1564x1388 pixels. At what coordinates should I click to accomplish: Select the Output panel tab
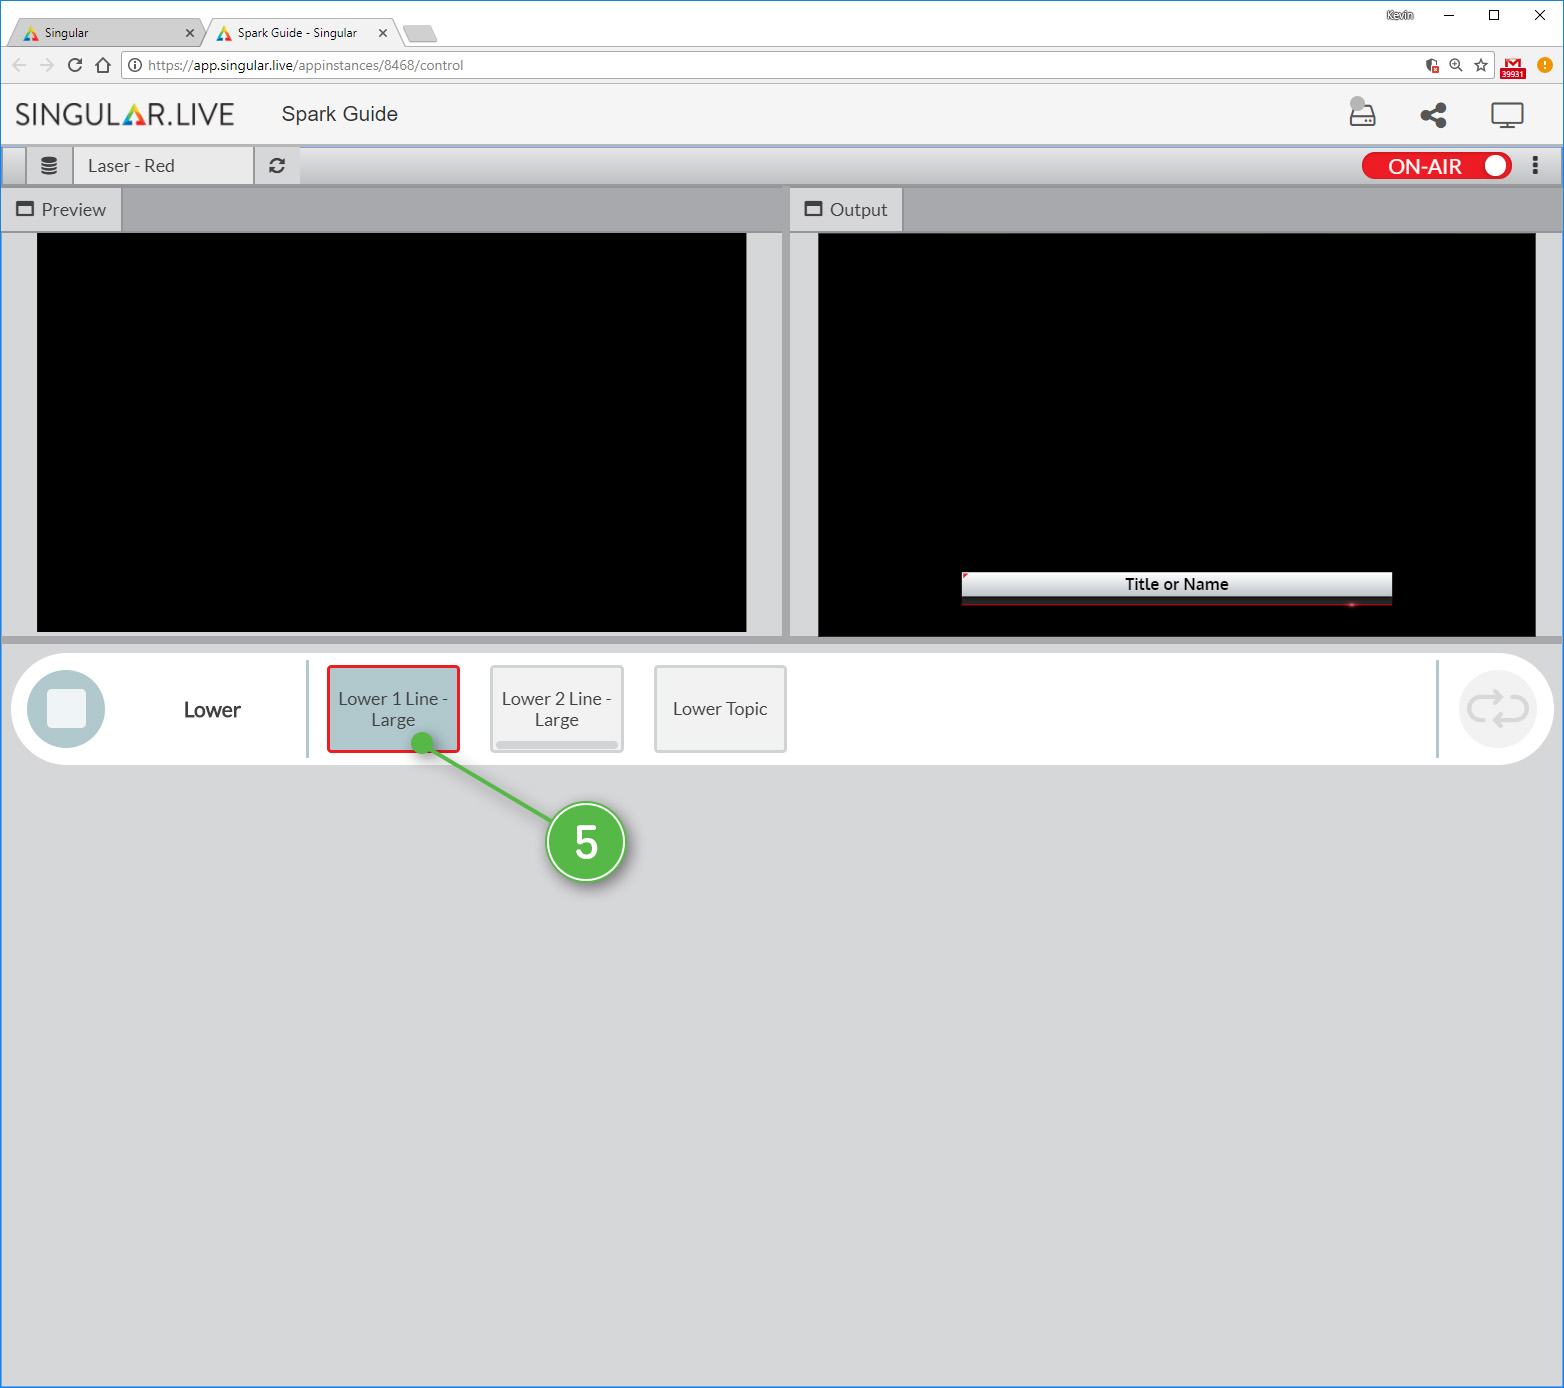point(846,210)
